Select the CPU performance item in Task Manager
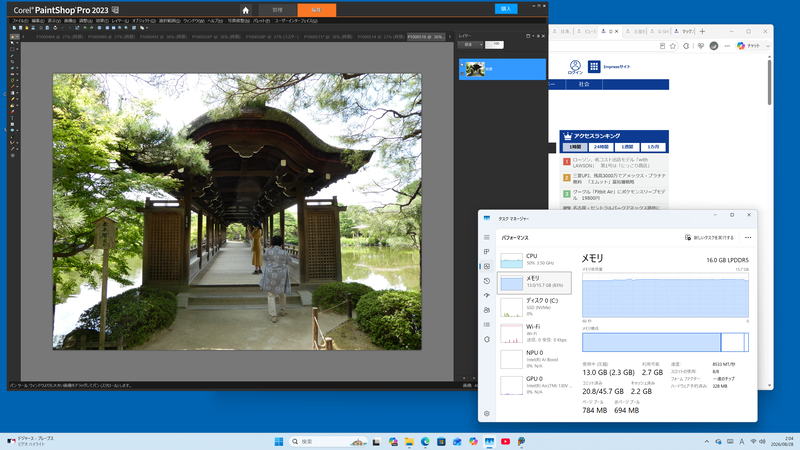 click(x=535, y=259)
